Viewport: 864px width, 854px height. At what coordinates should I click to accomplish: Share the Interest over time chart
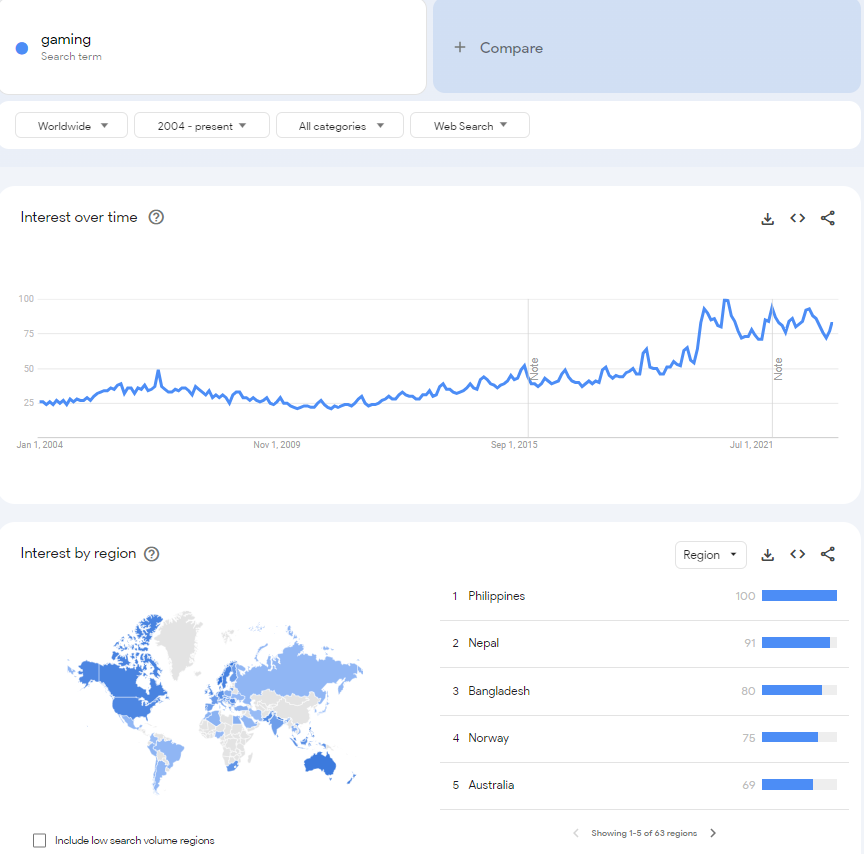(x=827, y=218)
